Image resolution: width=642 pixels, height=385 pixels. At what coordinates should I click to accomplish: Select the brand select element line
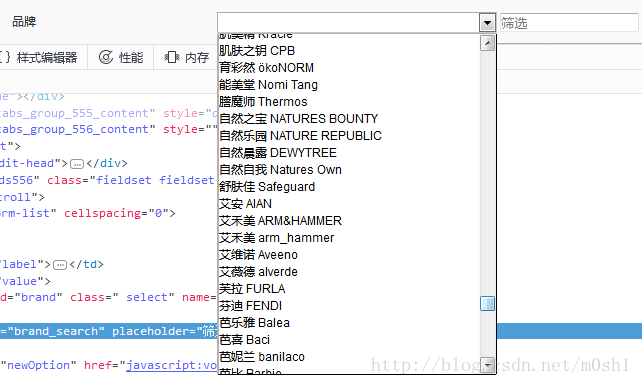109,297
